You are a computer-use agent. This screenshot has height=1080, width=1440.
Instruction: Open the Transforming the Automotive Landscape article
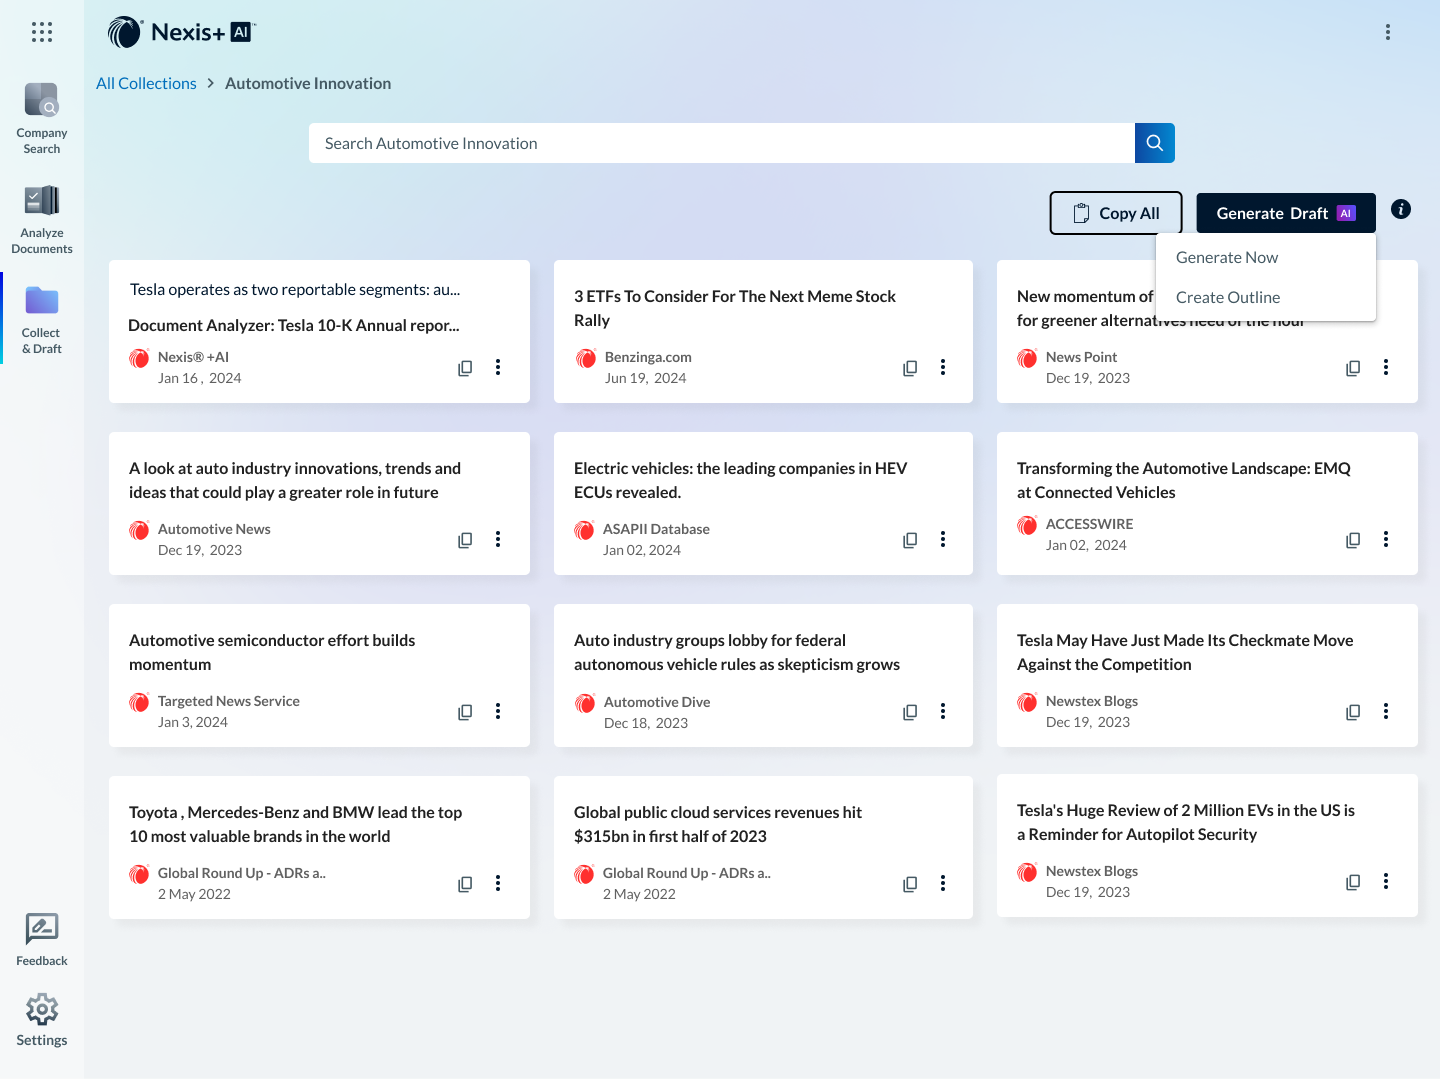[1184, 480]
